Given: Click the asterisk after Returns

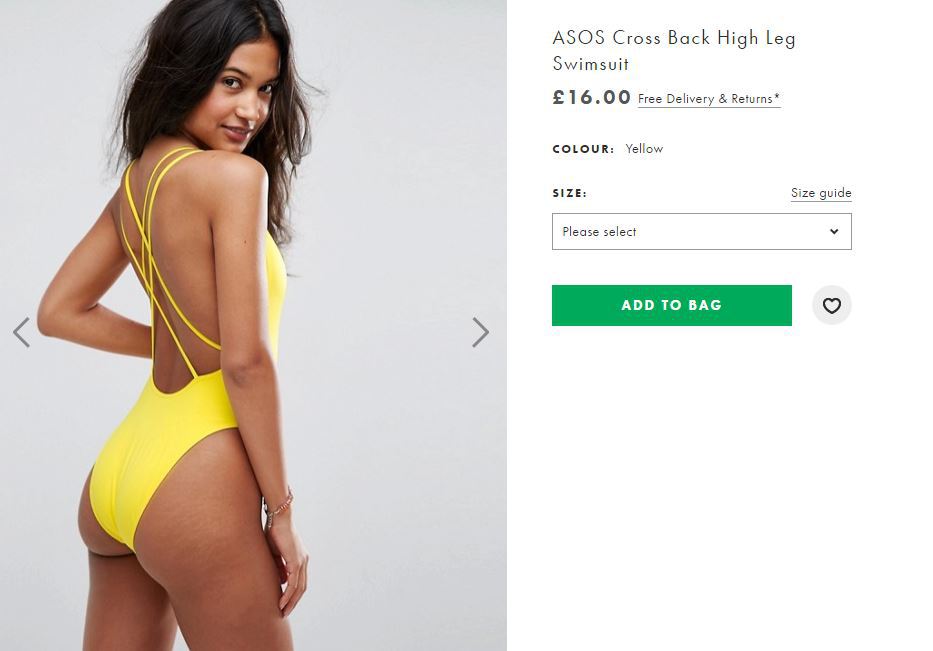Looking at the screenshot, I should (x=777, y=96).
